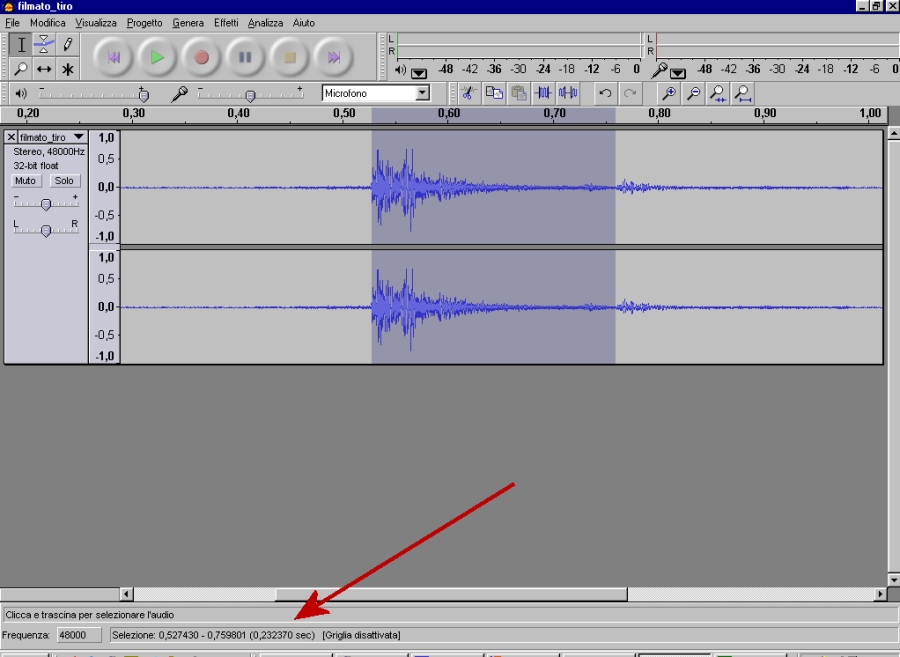Image resolution: width=900 pixels, height=657 pixels.
Task: Open the Genera menu
Action: tap(188, 23)
